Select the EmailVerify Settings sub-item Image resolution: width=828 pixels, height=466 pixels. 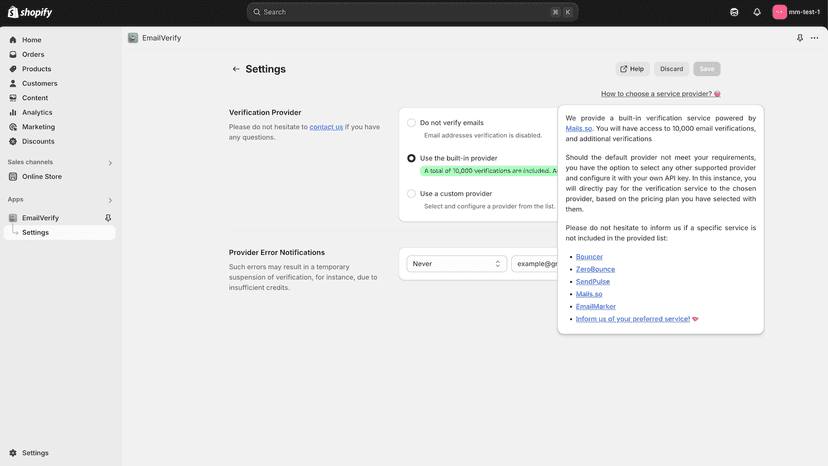[59, 232]
